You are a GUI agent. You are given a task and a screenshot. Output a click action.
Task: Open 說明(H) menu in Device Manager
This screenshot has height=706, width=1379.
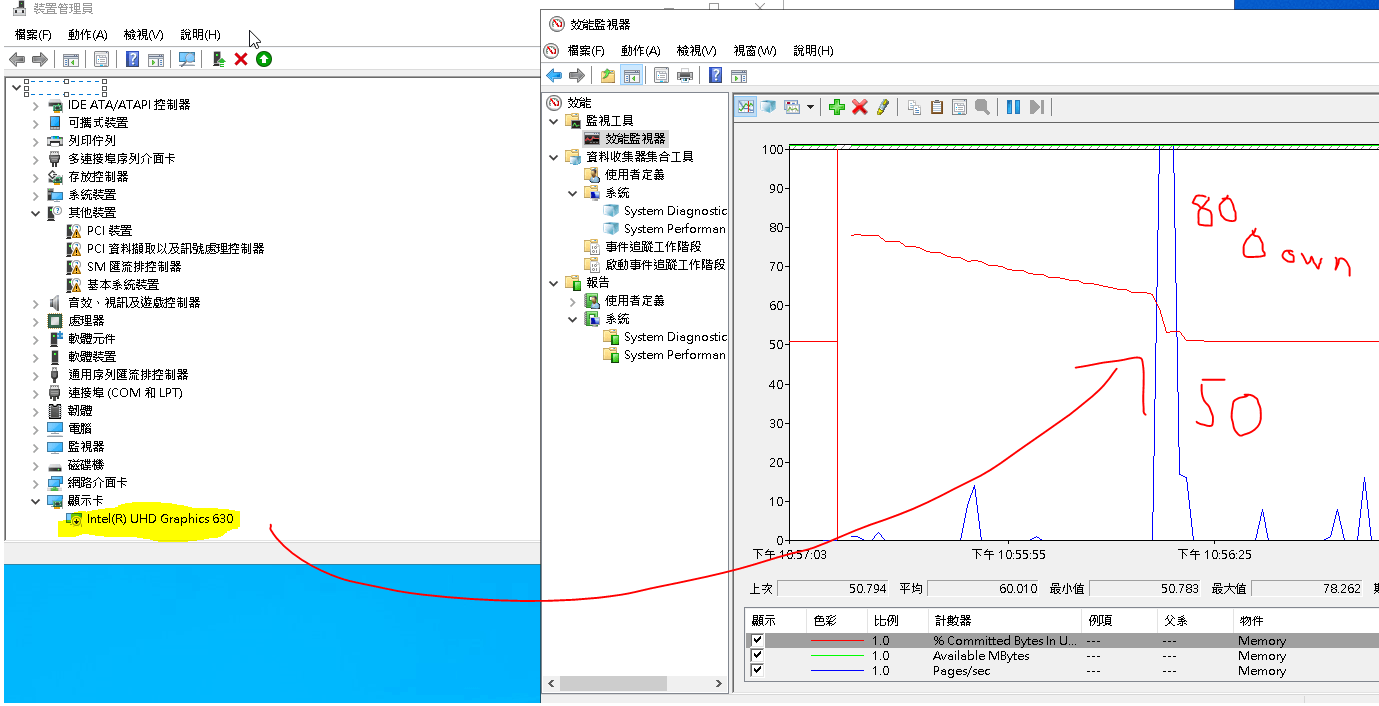200,34
